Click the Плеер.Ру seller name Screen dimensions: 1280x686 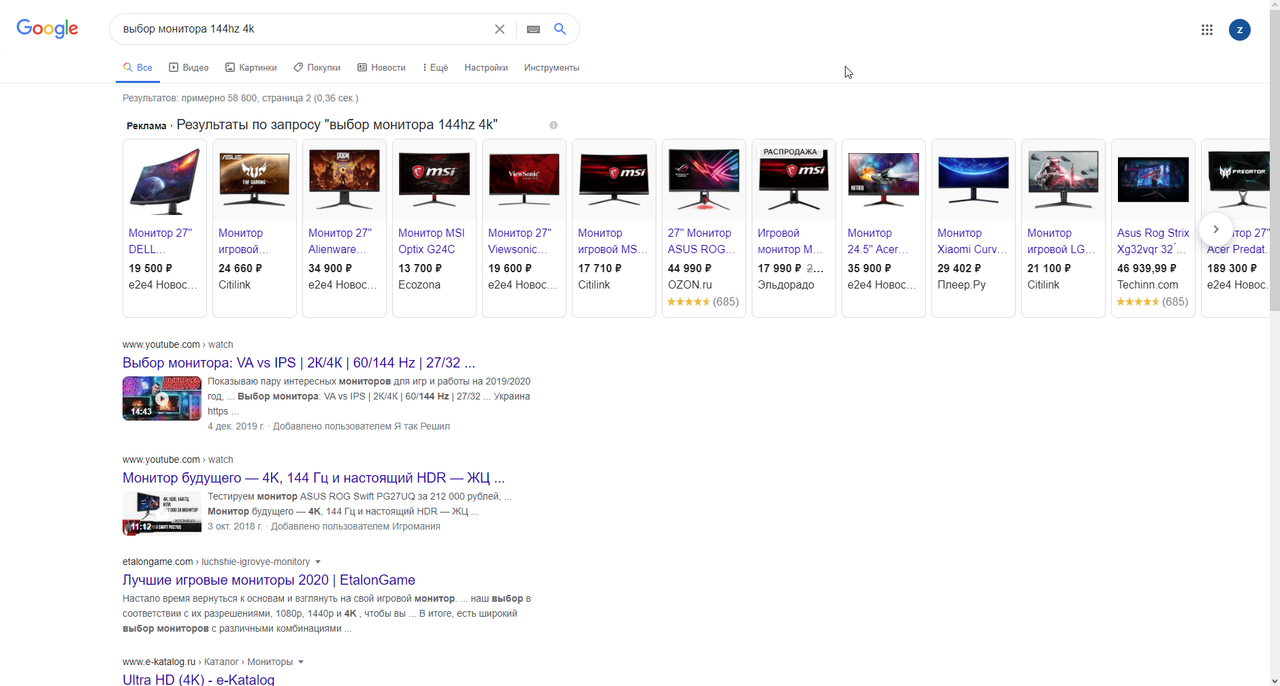pos(962,285)
